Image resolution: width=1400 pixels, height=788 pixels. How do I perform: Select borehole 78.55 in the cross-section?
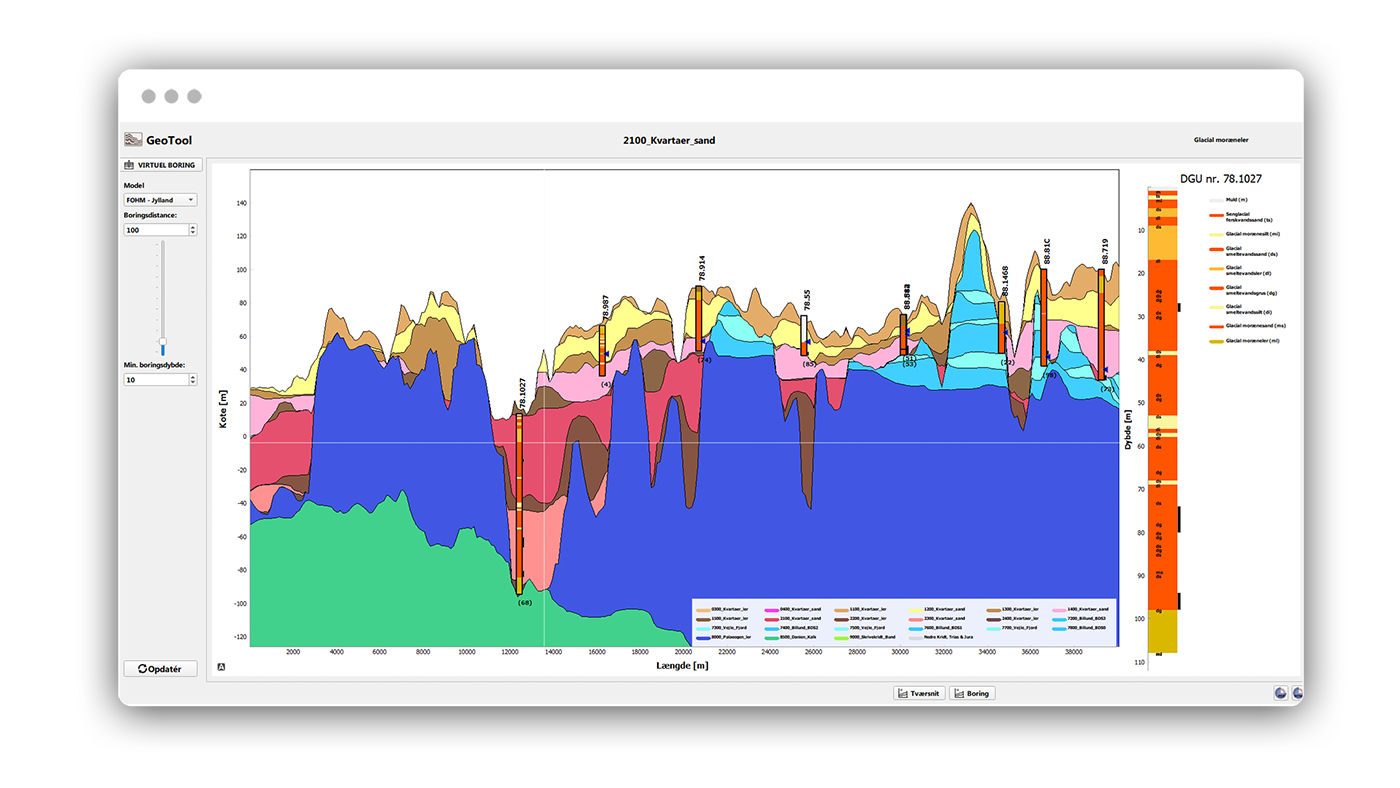[804, 336]
